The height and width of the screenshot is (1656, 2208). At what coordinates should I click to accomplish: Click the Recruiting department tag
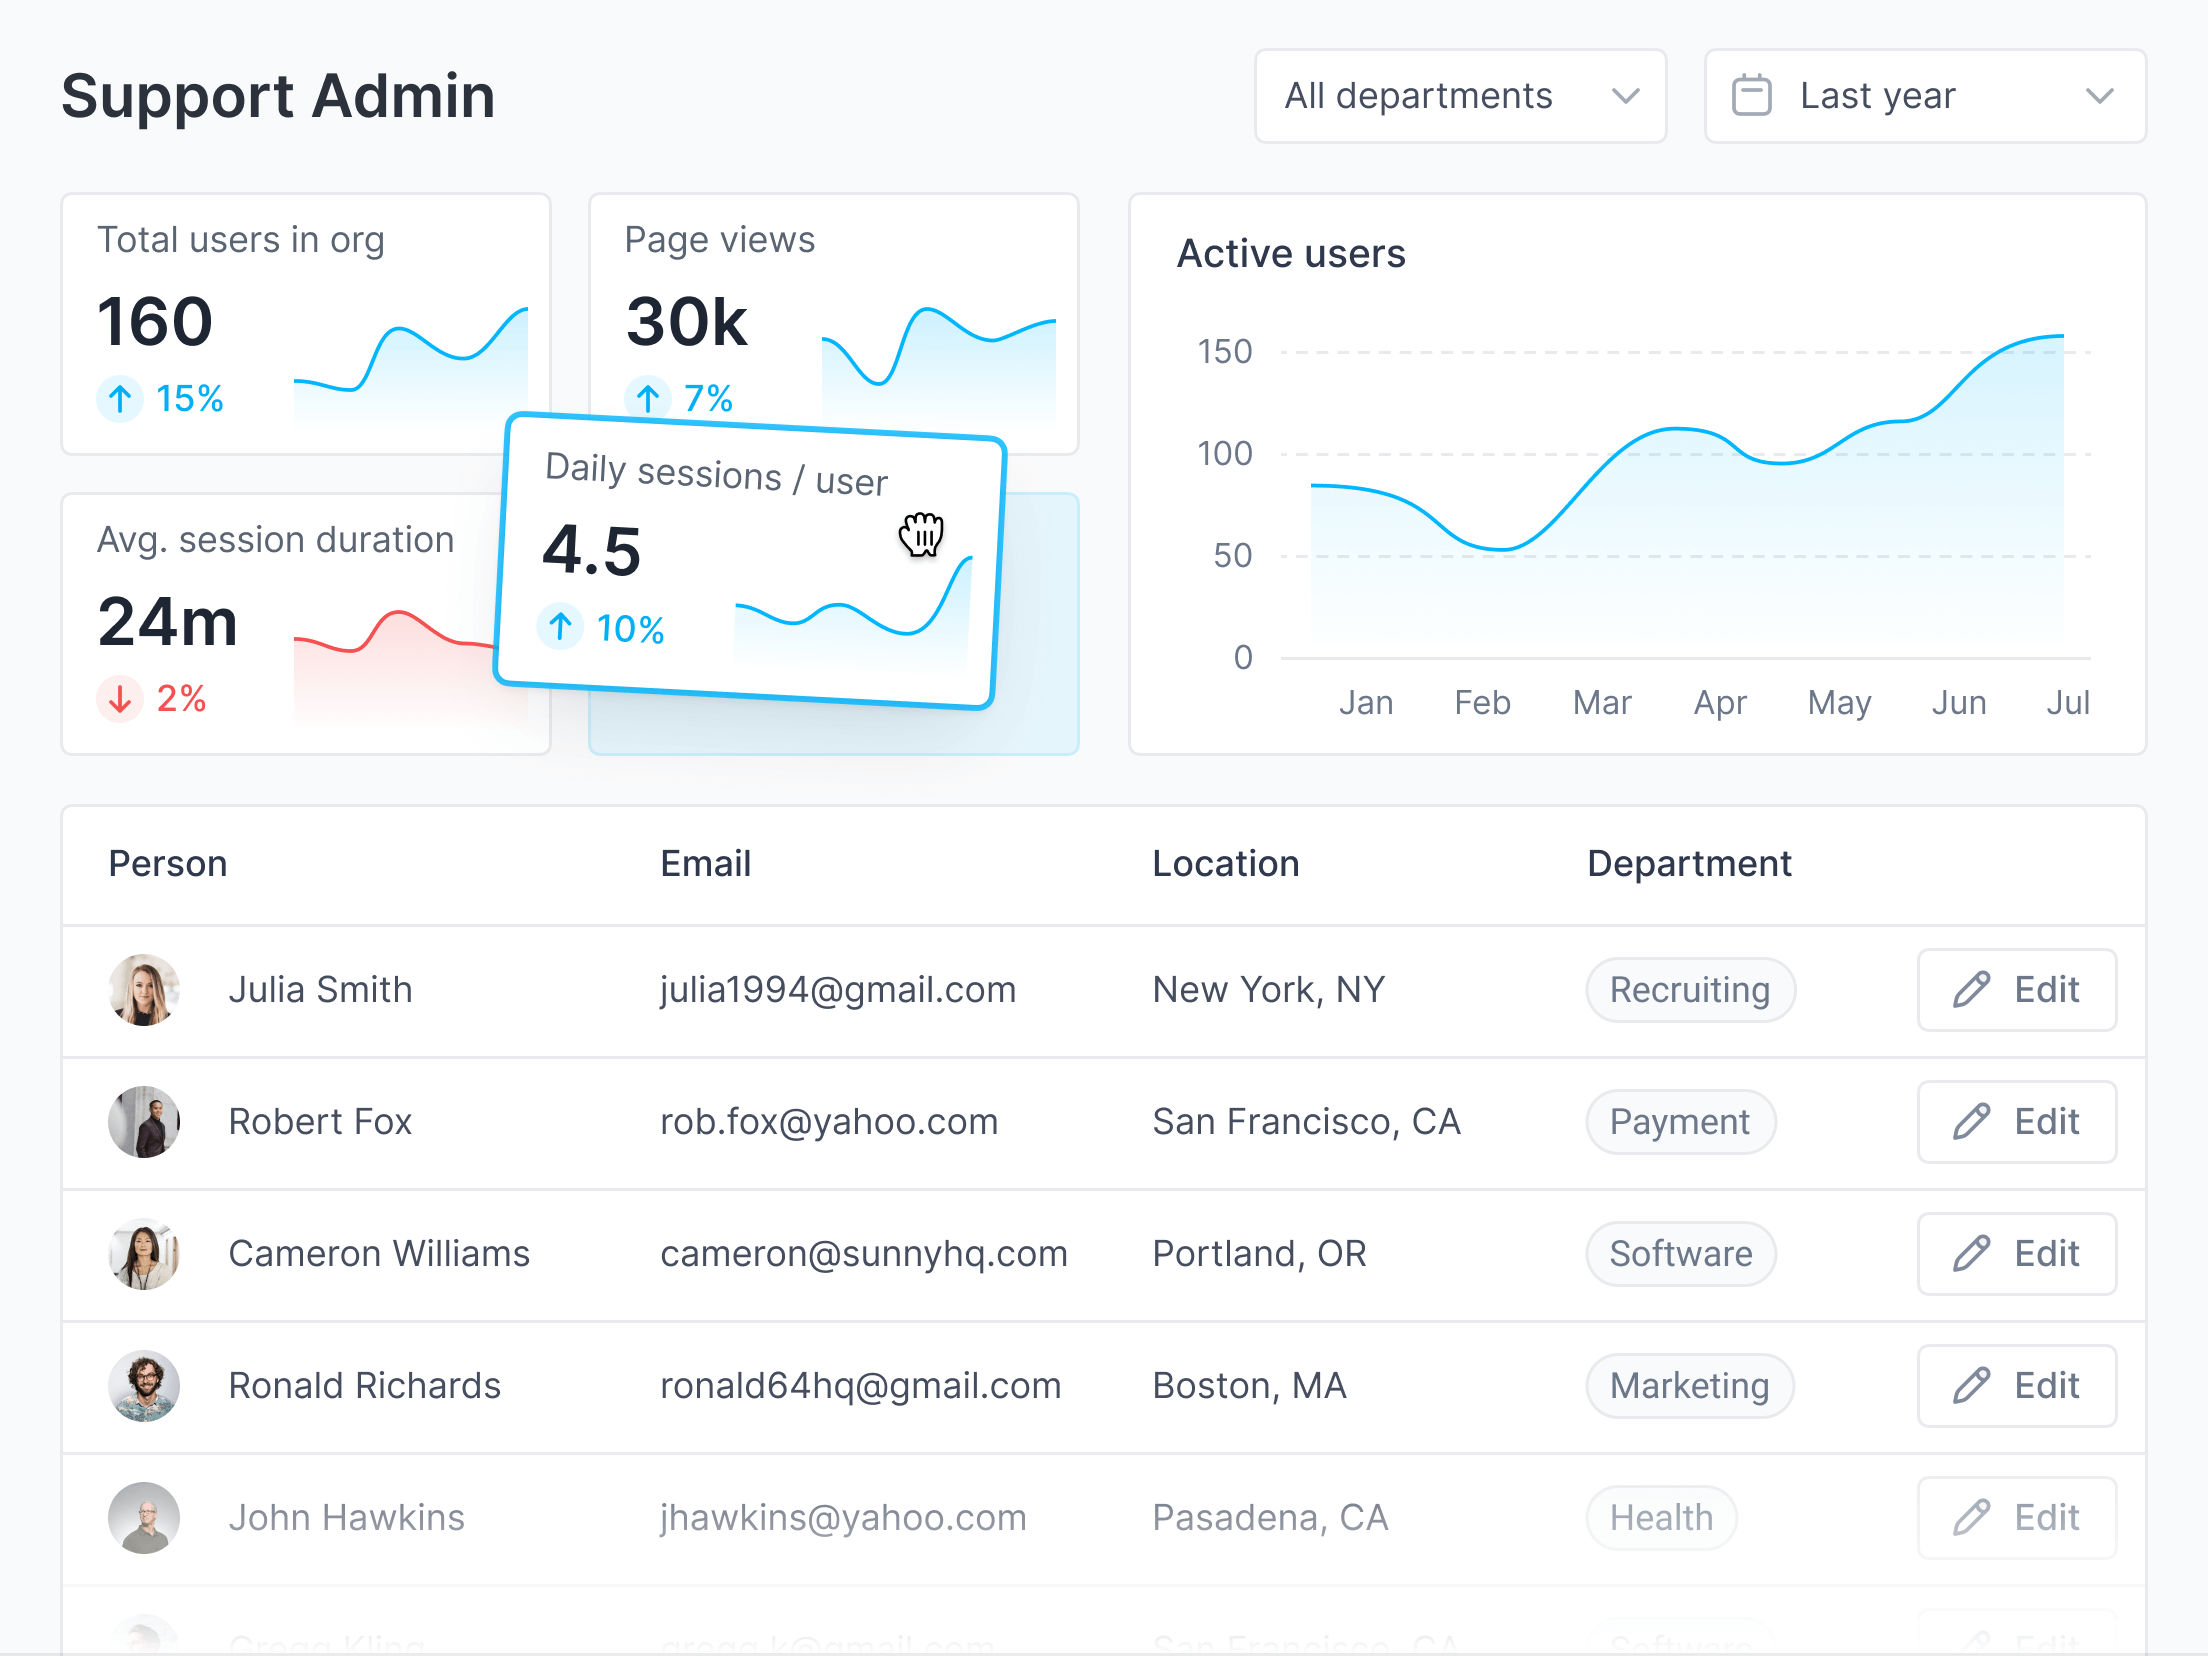[x=1690, y=990]
